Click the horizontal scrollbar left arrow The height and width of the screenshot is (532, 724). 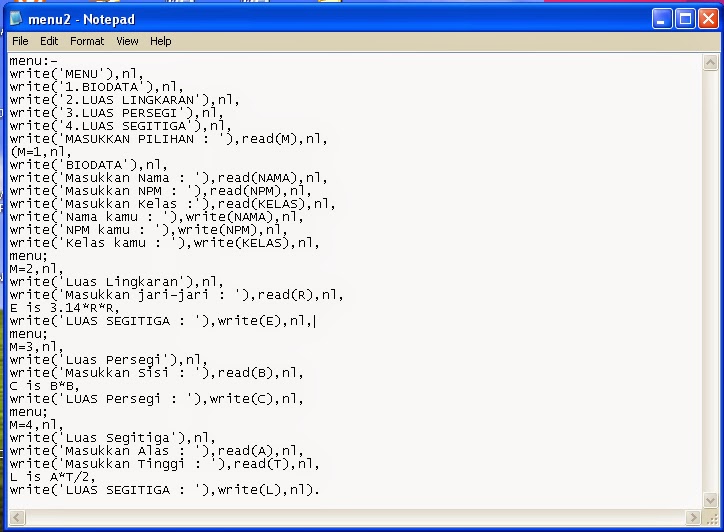tap(17, 517)
